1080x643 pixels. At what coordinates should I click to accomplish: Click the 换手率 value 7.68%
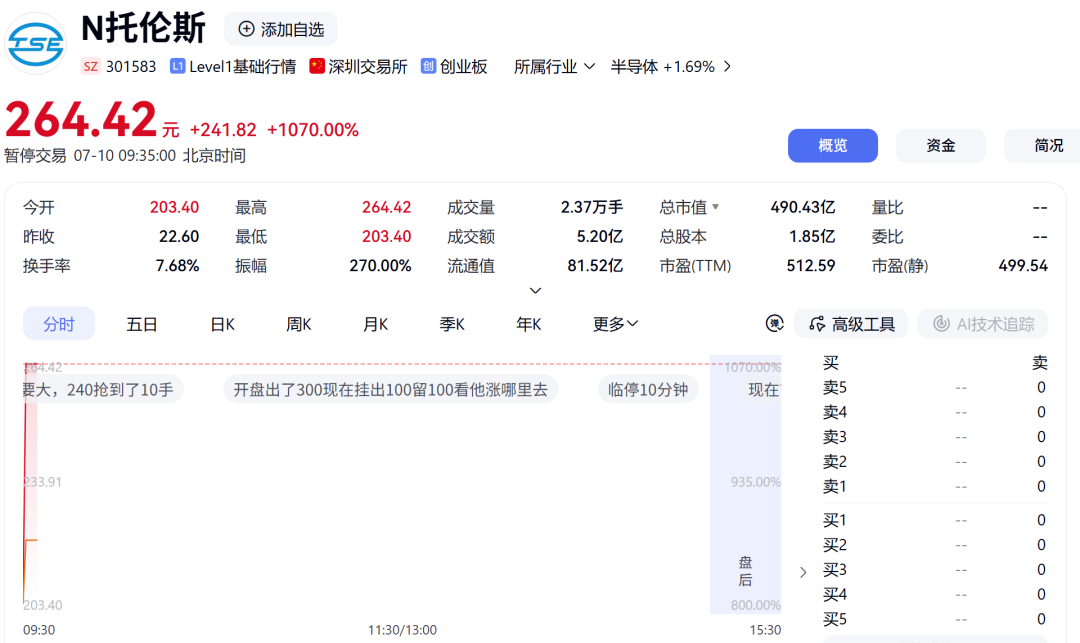[x=177, y=266]
